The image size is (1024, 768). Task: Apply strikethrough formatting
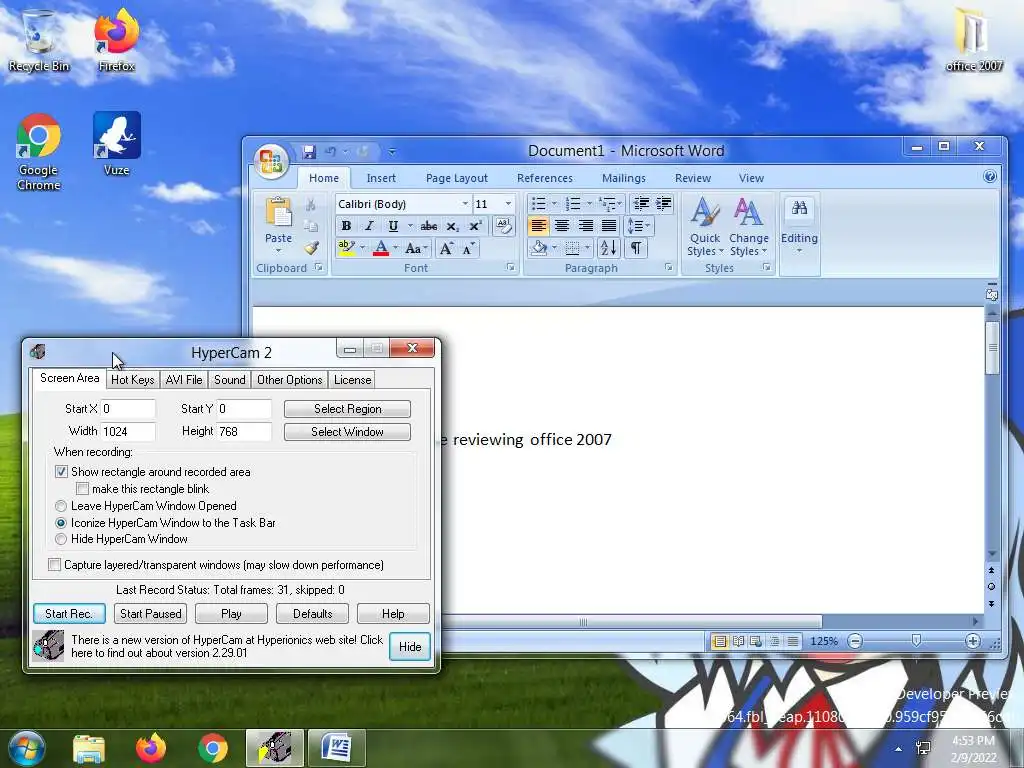[x=428, y=226]
